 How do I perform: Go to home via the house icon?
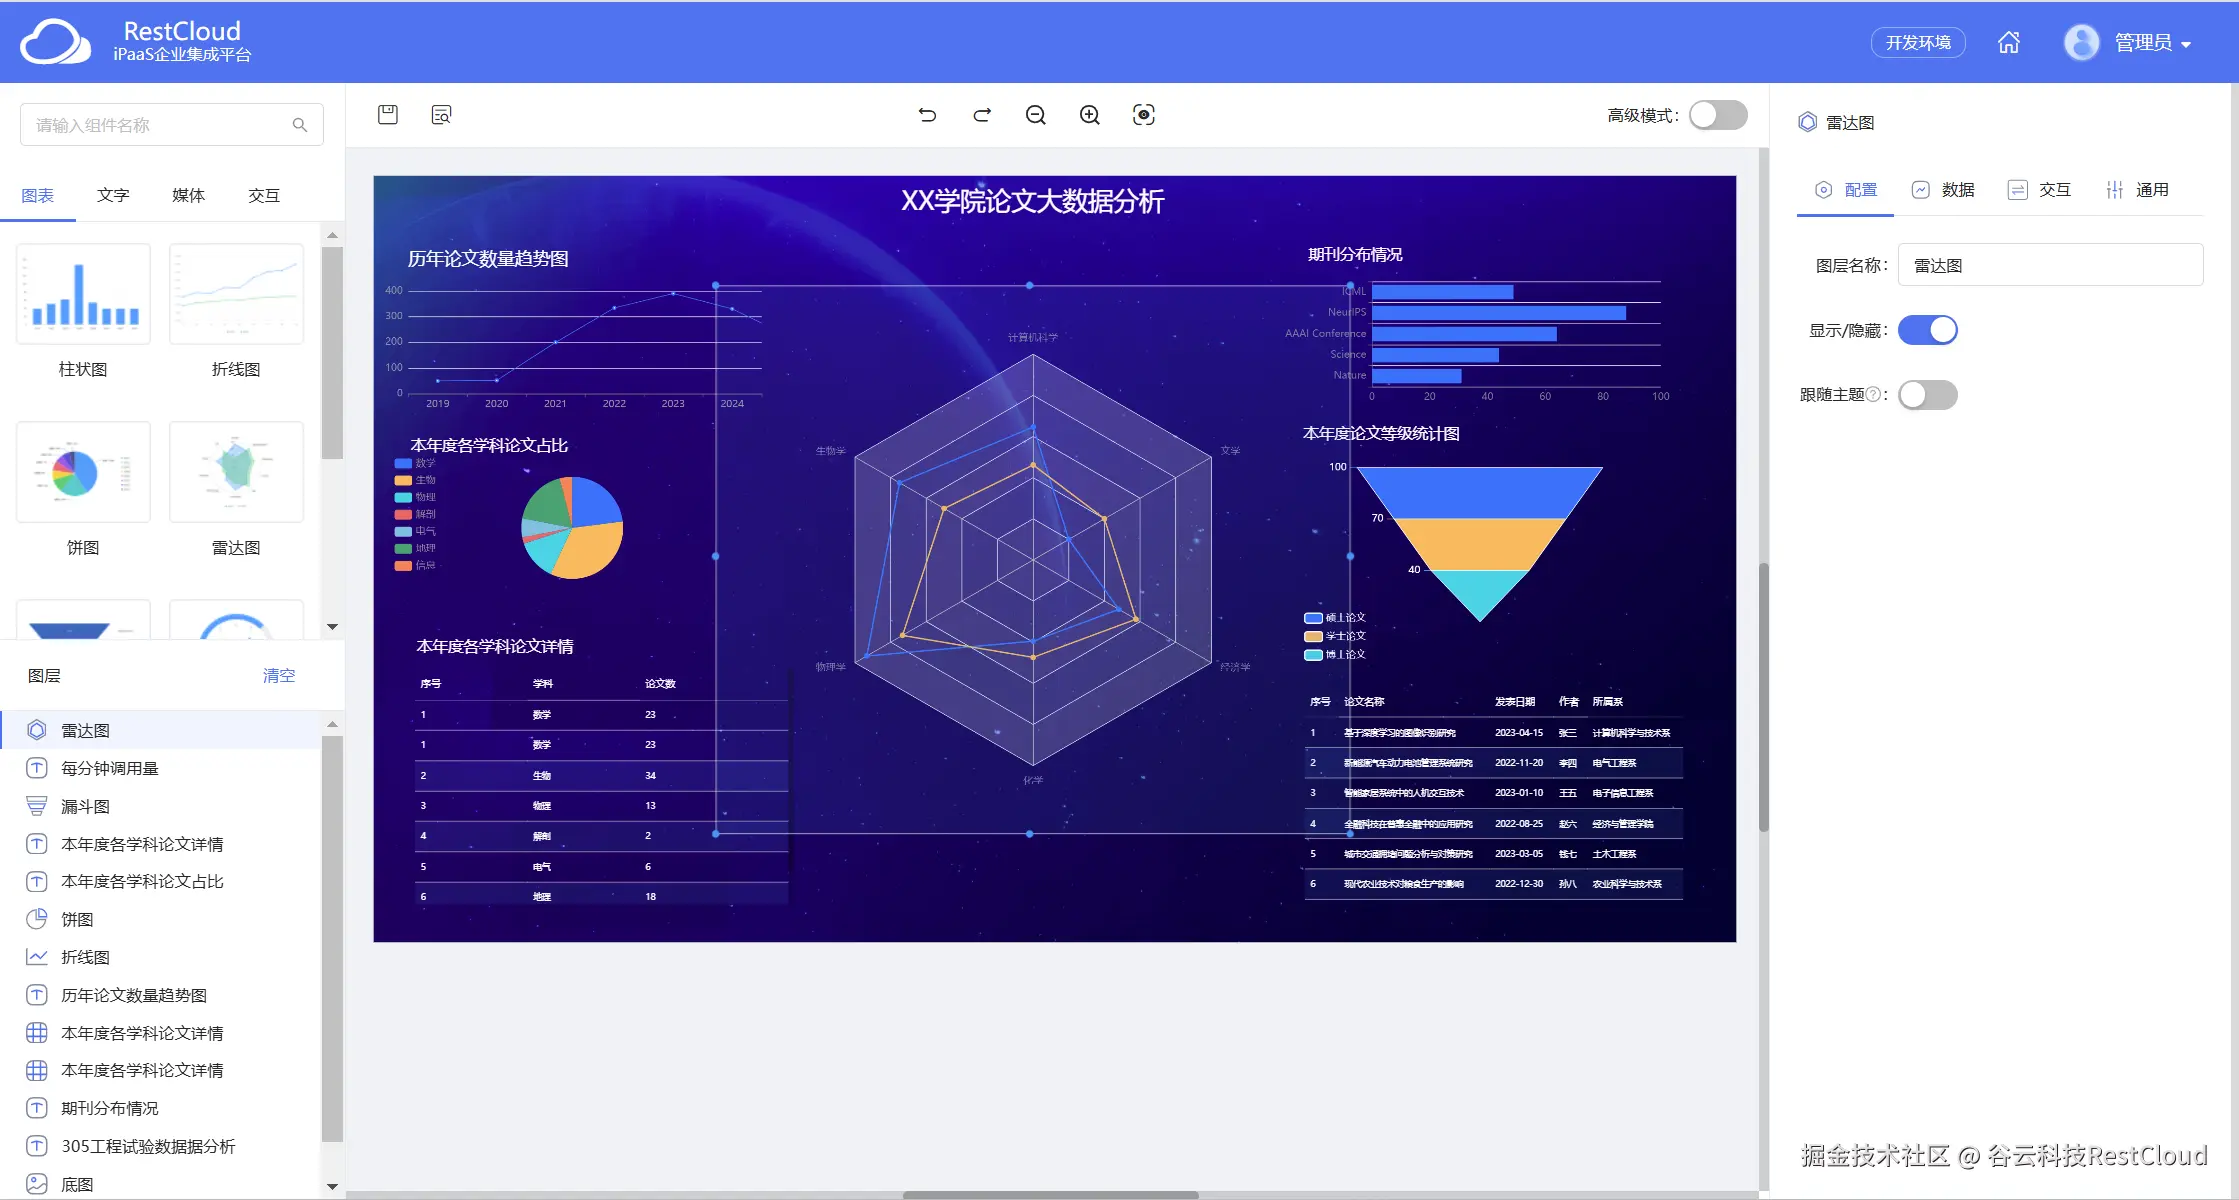2009,42
